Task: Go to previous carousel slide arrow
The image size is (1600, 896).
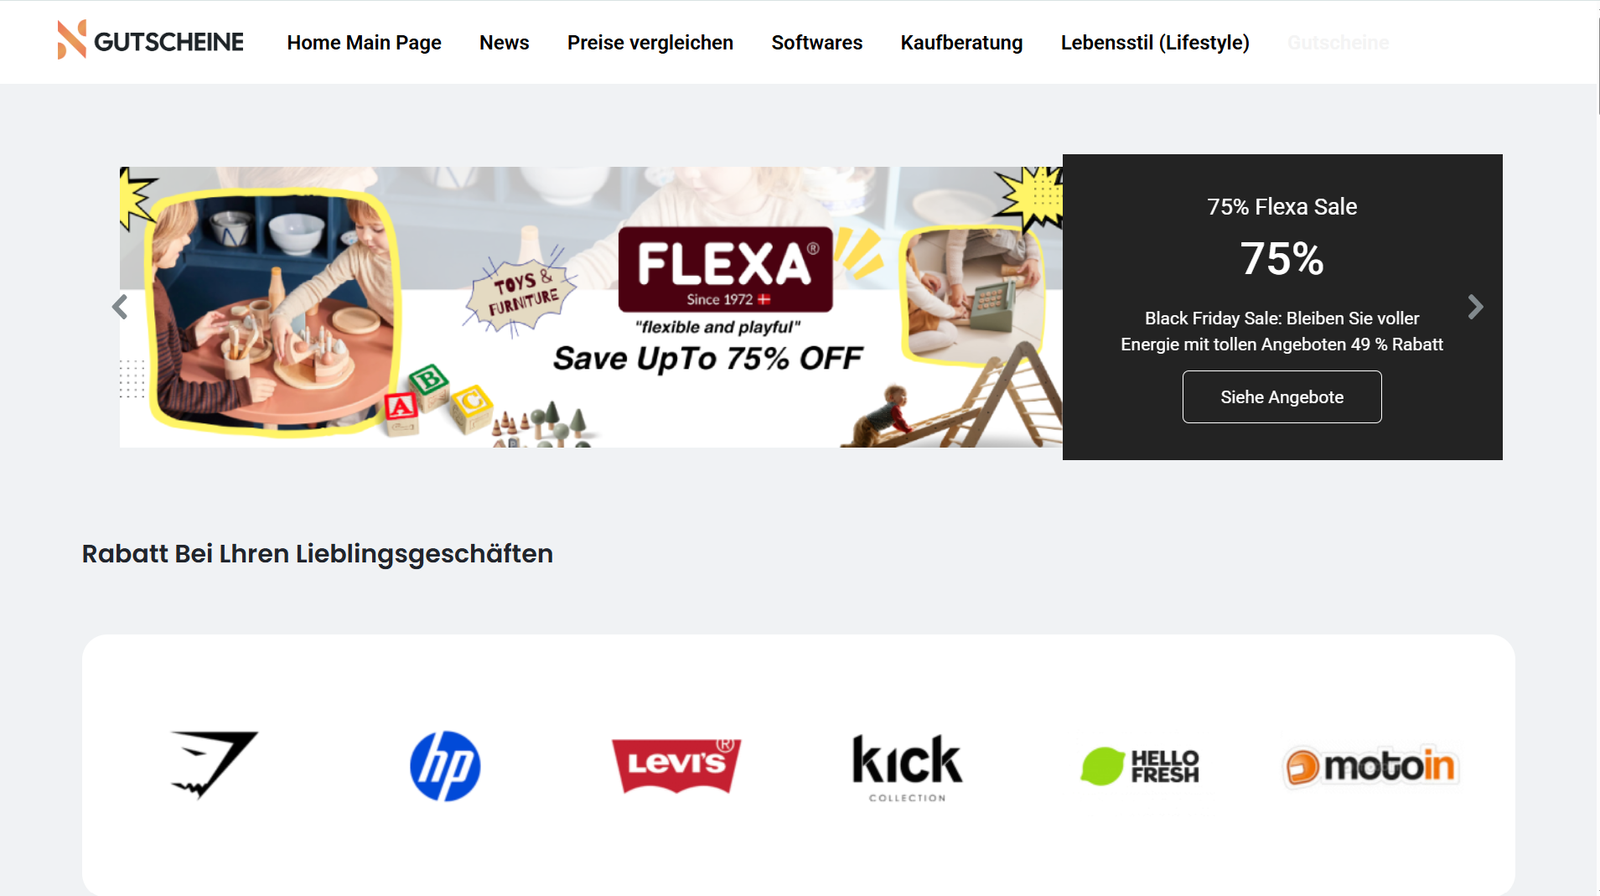Action: [120, 307]
